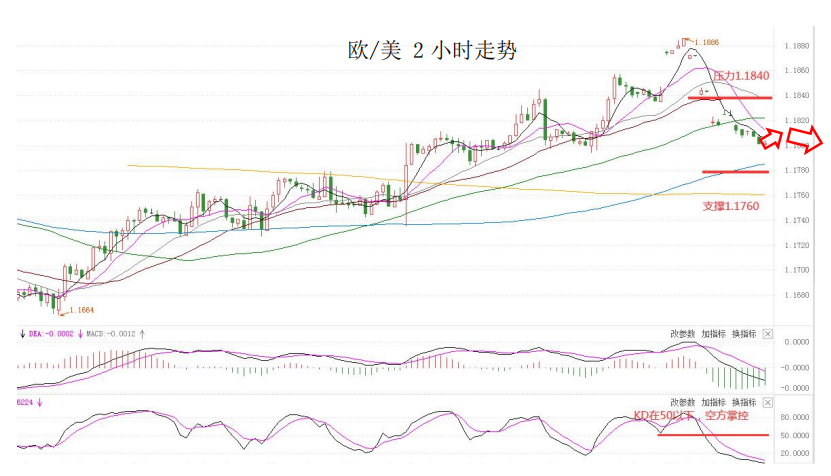Click the magenta down arrow after DEA value
This screenshot has width=831, height=476.
point(81,334)
